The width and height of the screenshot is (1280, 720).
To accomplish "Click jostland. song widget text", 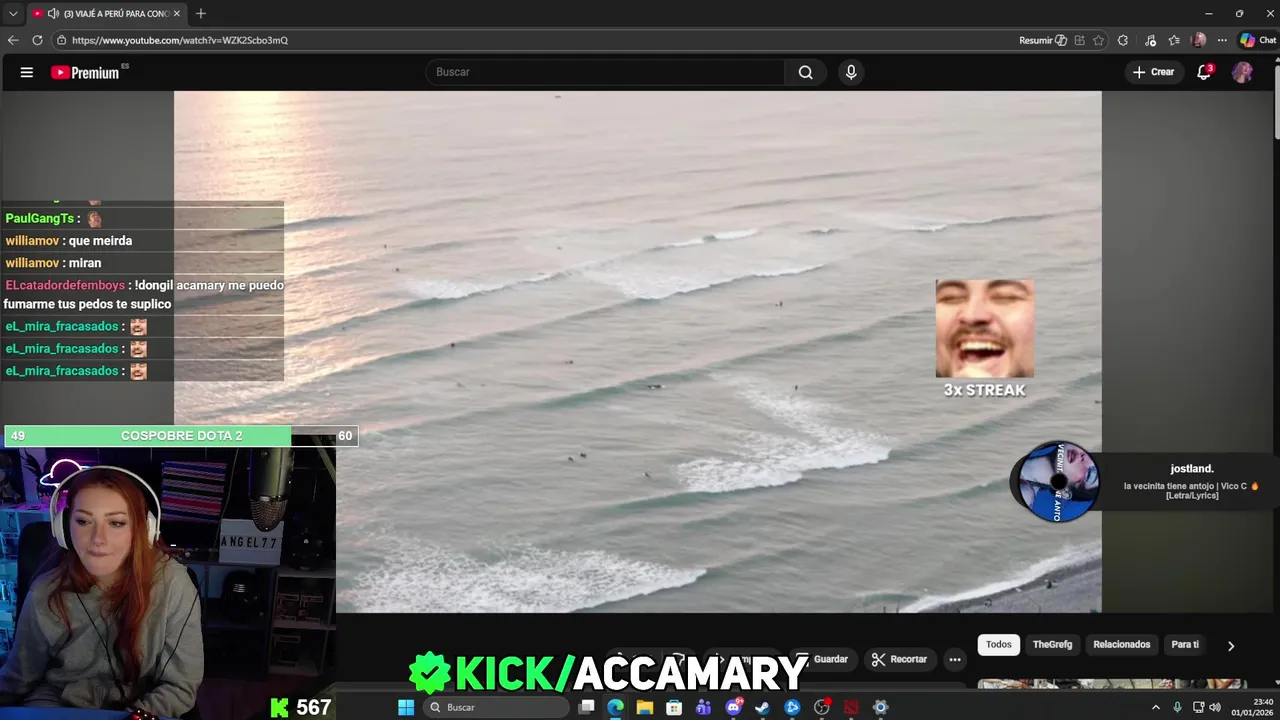I will [x=1192, y=468].
